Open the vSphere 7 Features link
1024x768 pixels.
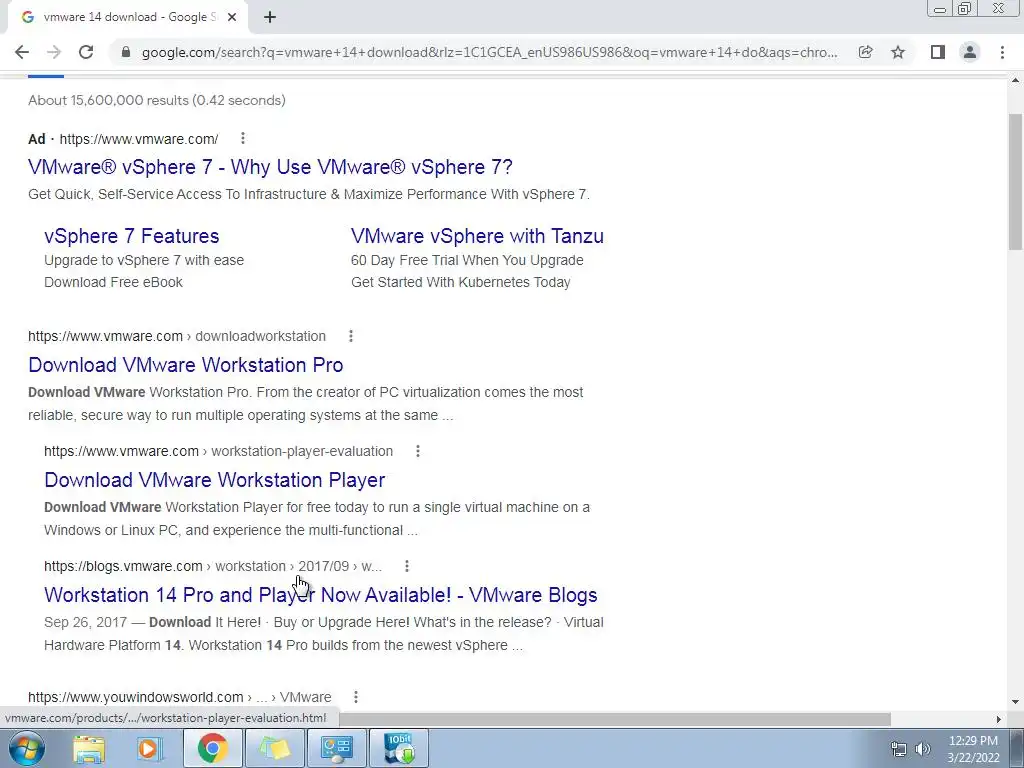pyautogui.click(x=132, y=236)
